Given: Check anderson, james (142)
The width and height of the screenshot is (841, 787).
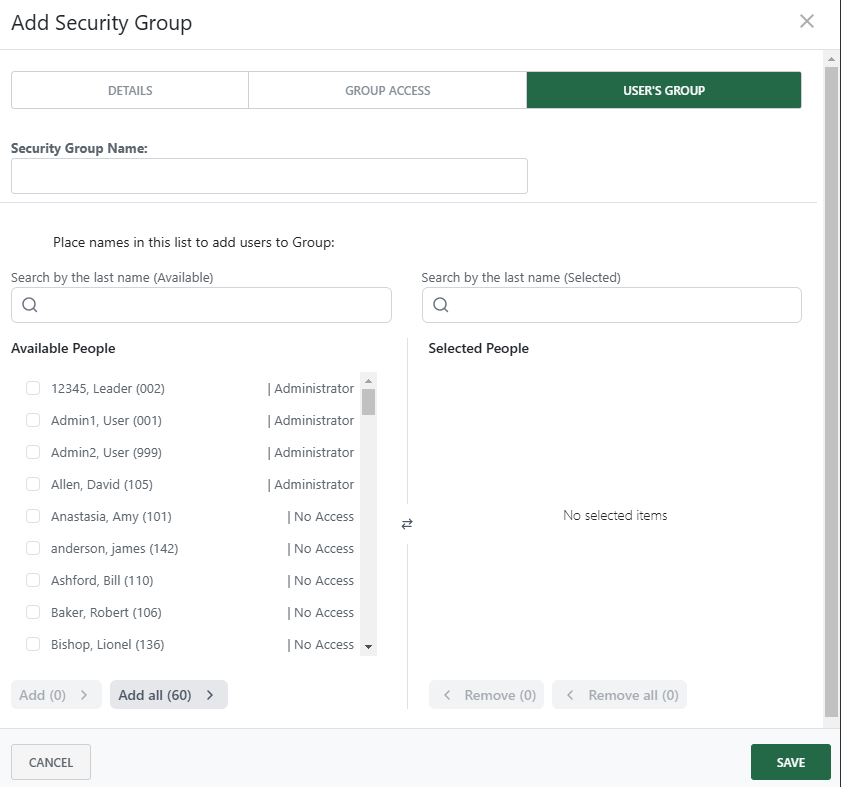Looking at the screenshot, I should tap(32, 548).
